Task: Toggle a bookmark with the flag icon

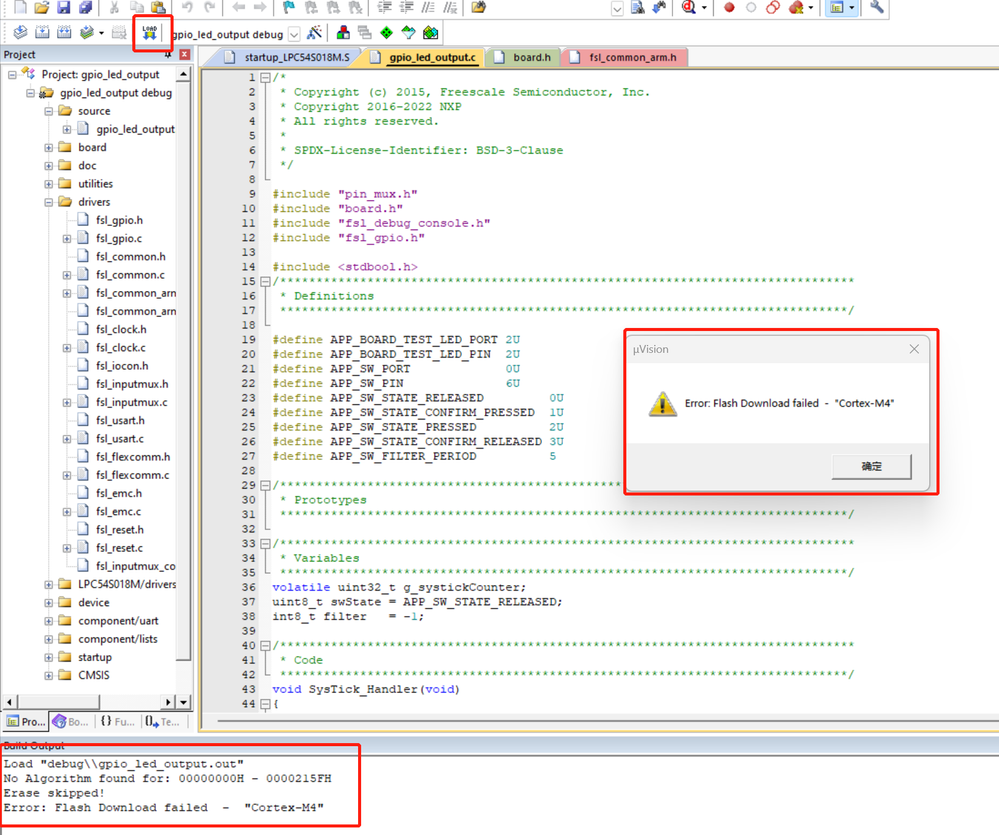Action: [289, 7]
